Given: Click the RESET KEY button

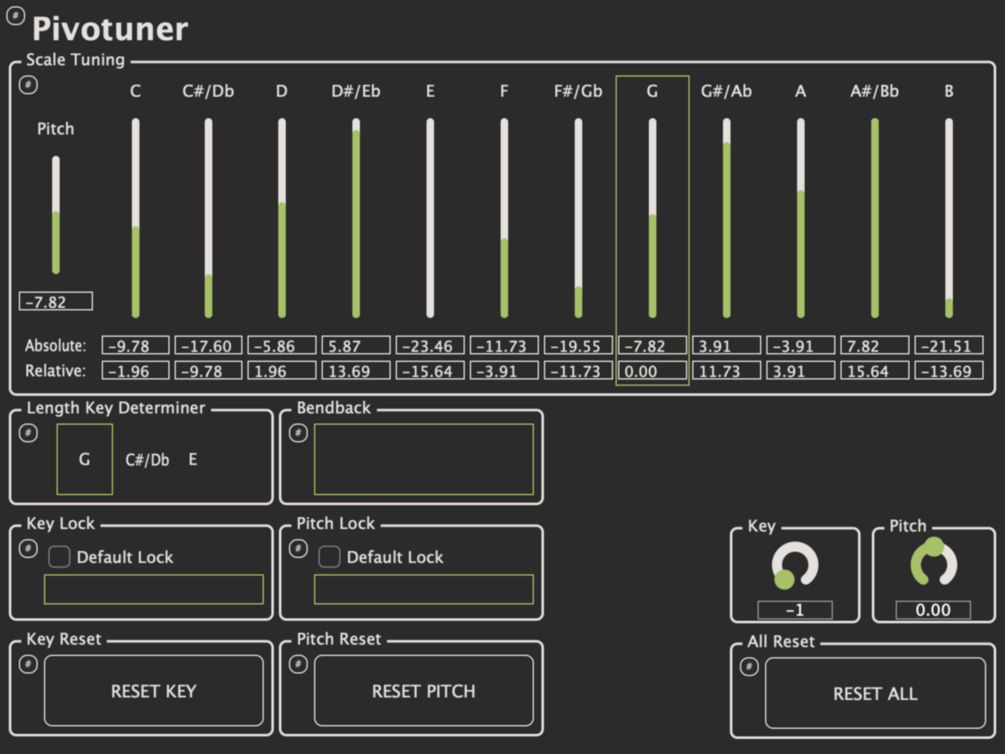Looking at the screenshot, I should pos(154,691).
